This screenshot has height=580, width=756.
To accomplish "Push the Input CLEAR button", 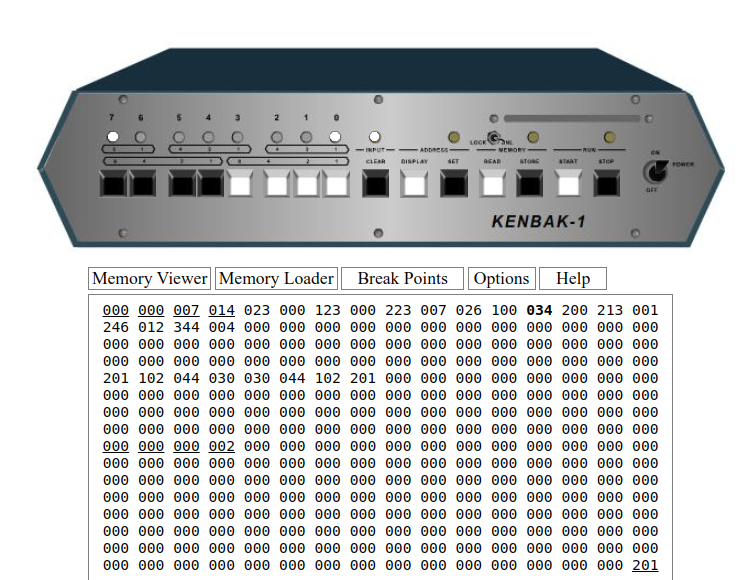I will pyautogui.click(x=376, y=183).
